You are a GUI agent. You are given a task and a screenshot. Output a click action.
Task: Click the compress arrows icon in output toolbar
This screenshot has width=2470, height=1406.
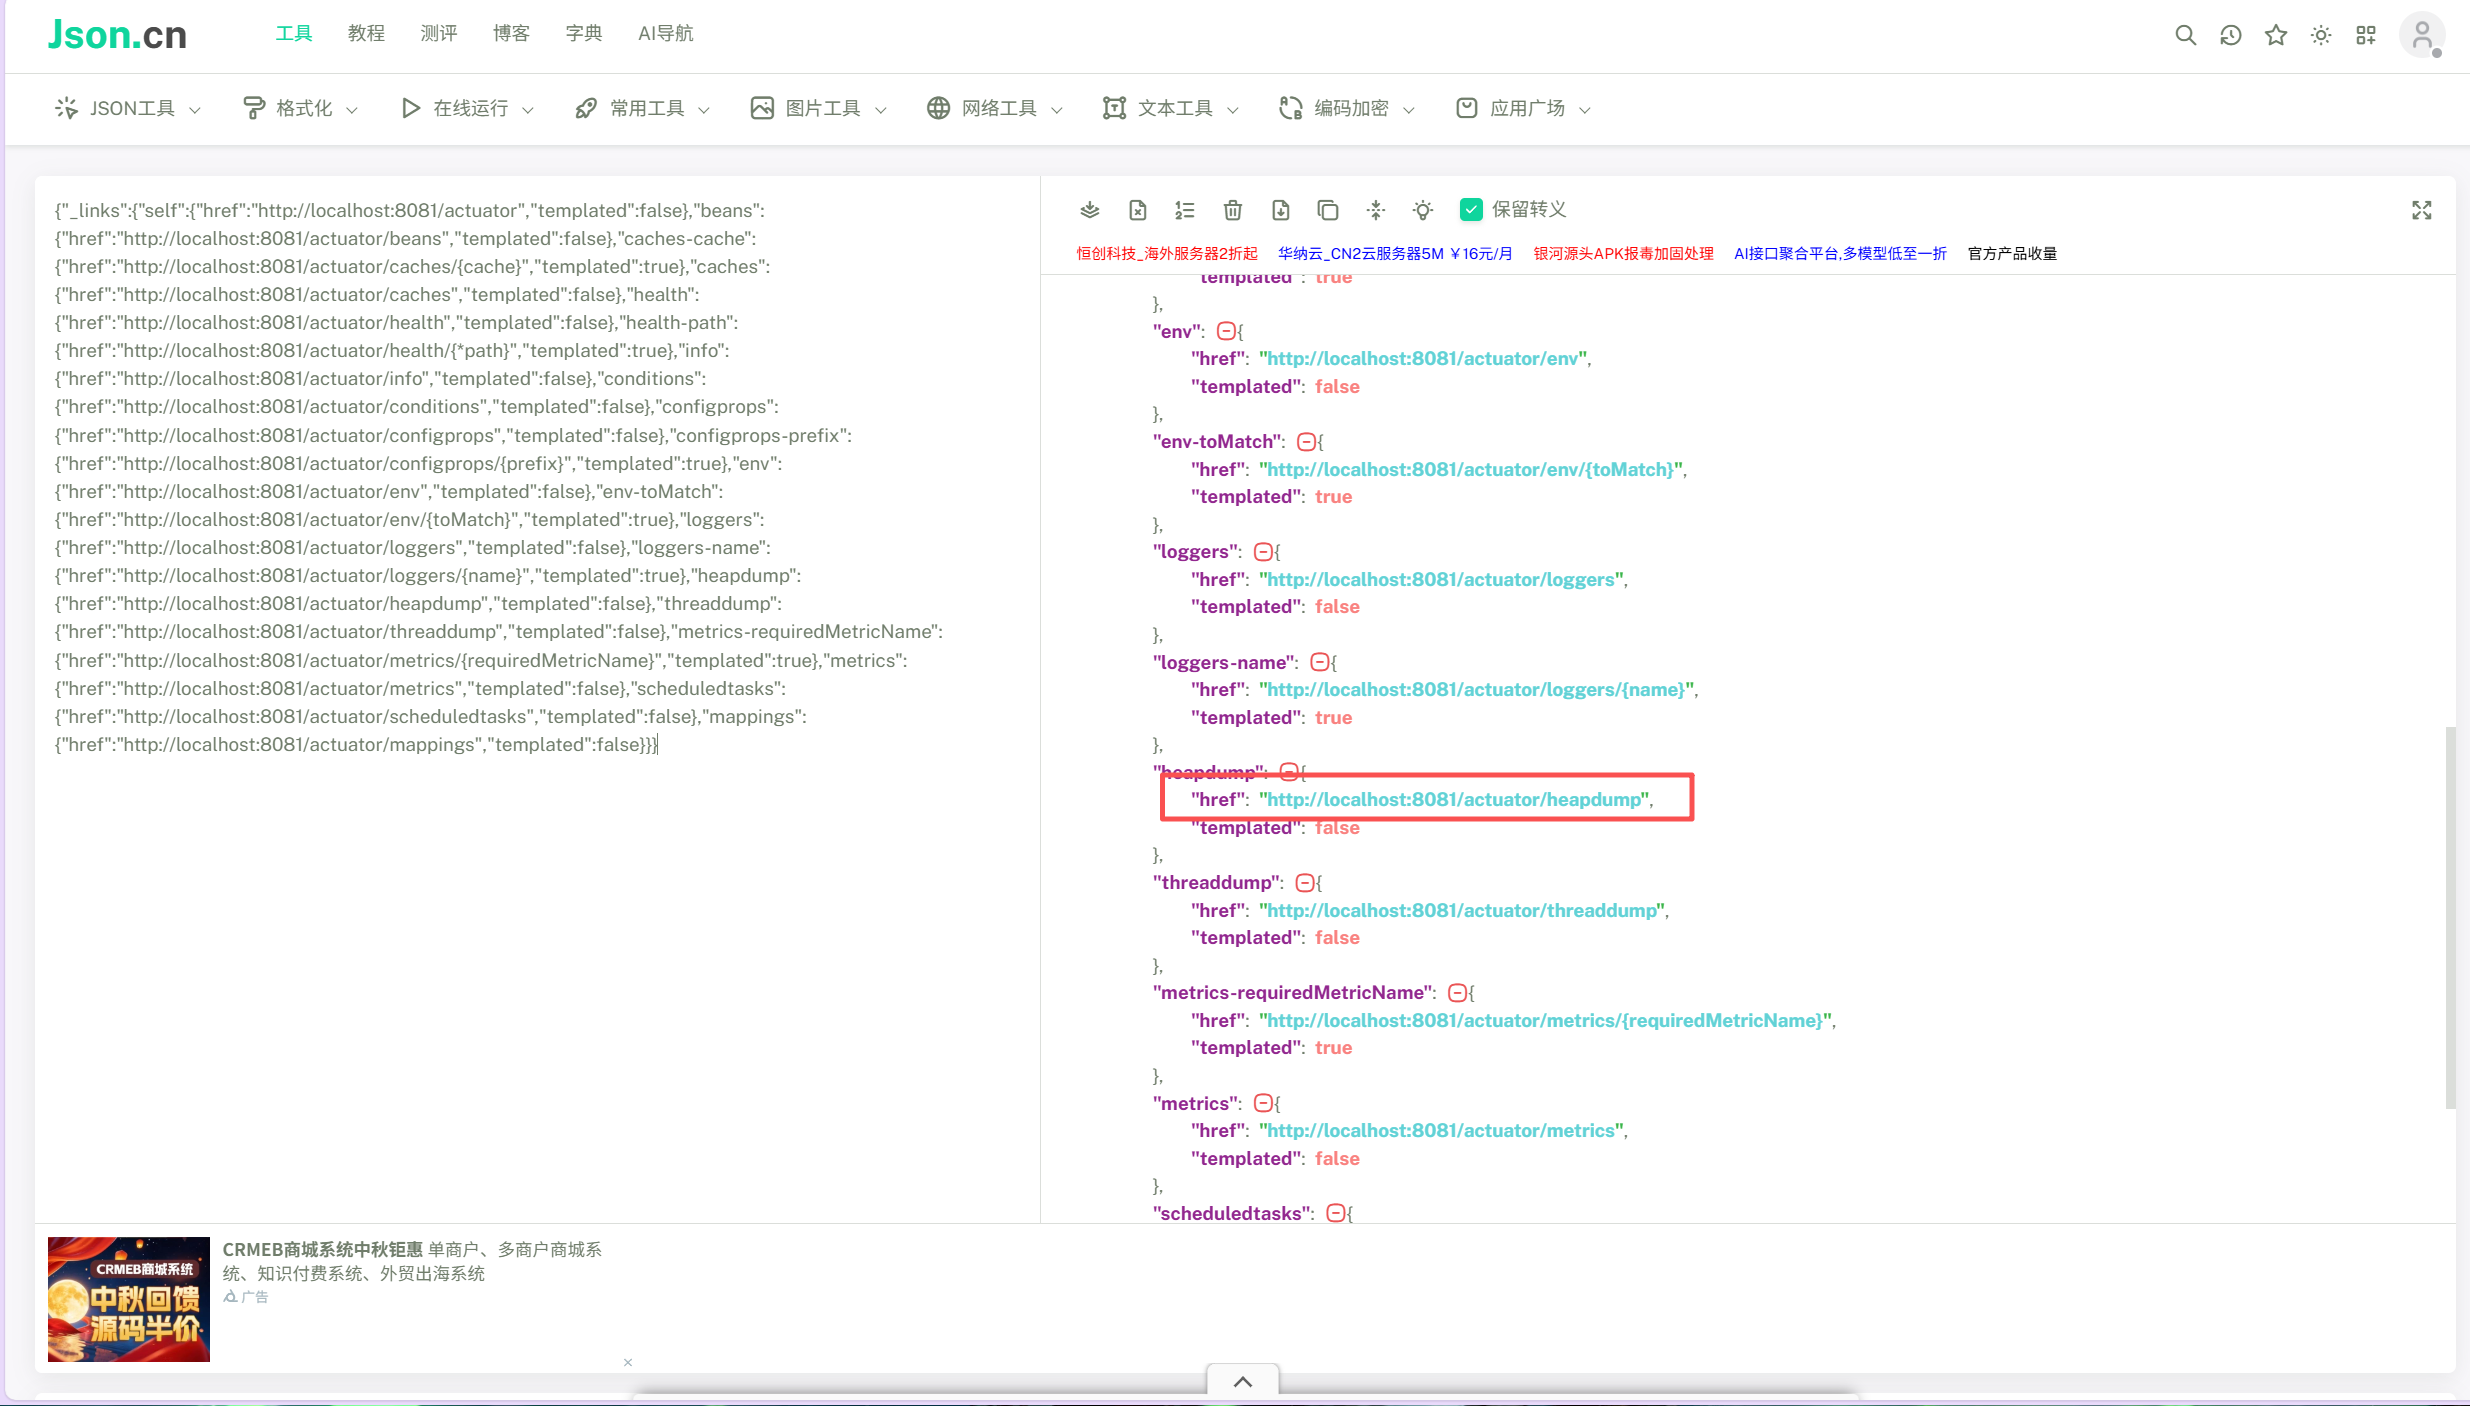tap(1376, 210)
